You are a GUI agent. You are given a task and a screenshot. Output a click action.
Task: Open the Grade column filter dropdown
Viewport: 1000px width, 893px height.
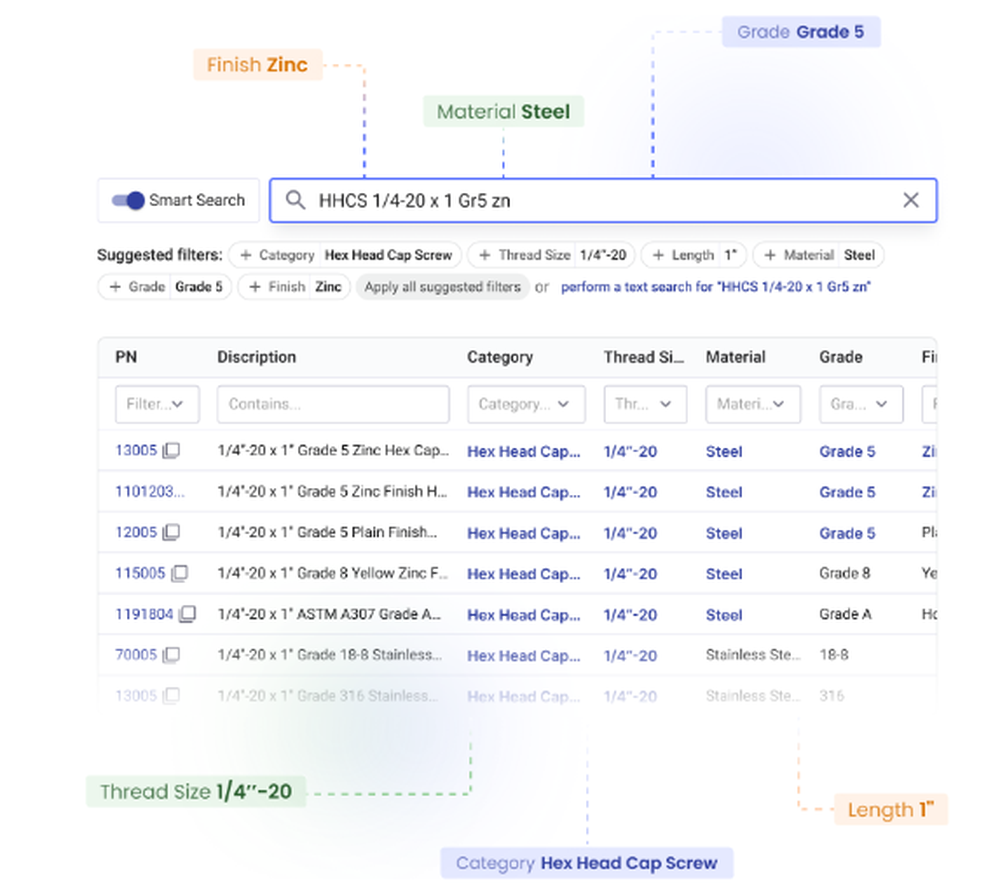[861, 404]
